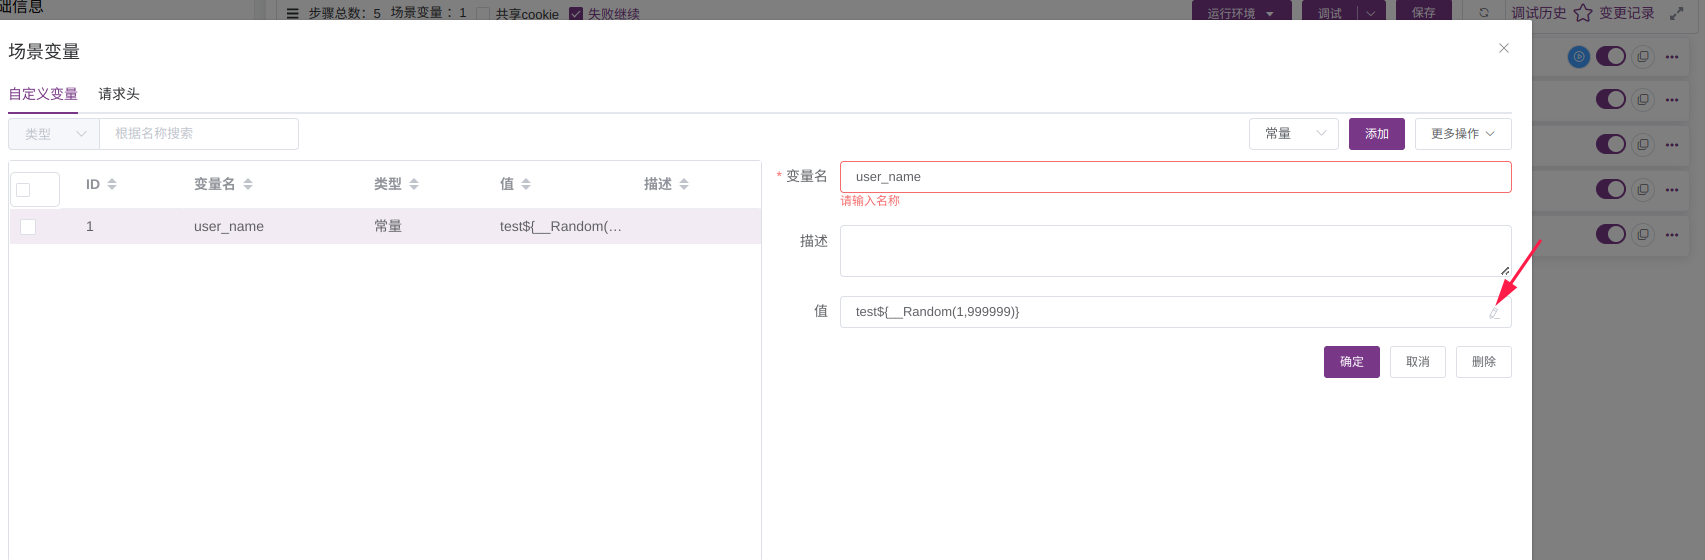This screenshot has height=560, width=1705.
Task: Click the 值 input with test${__Random
Action: (x=1175, y=312)
